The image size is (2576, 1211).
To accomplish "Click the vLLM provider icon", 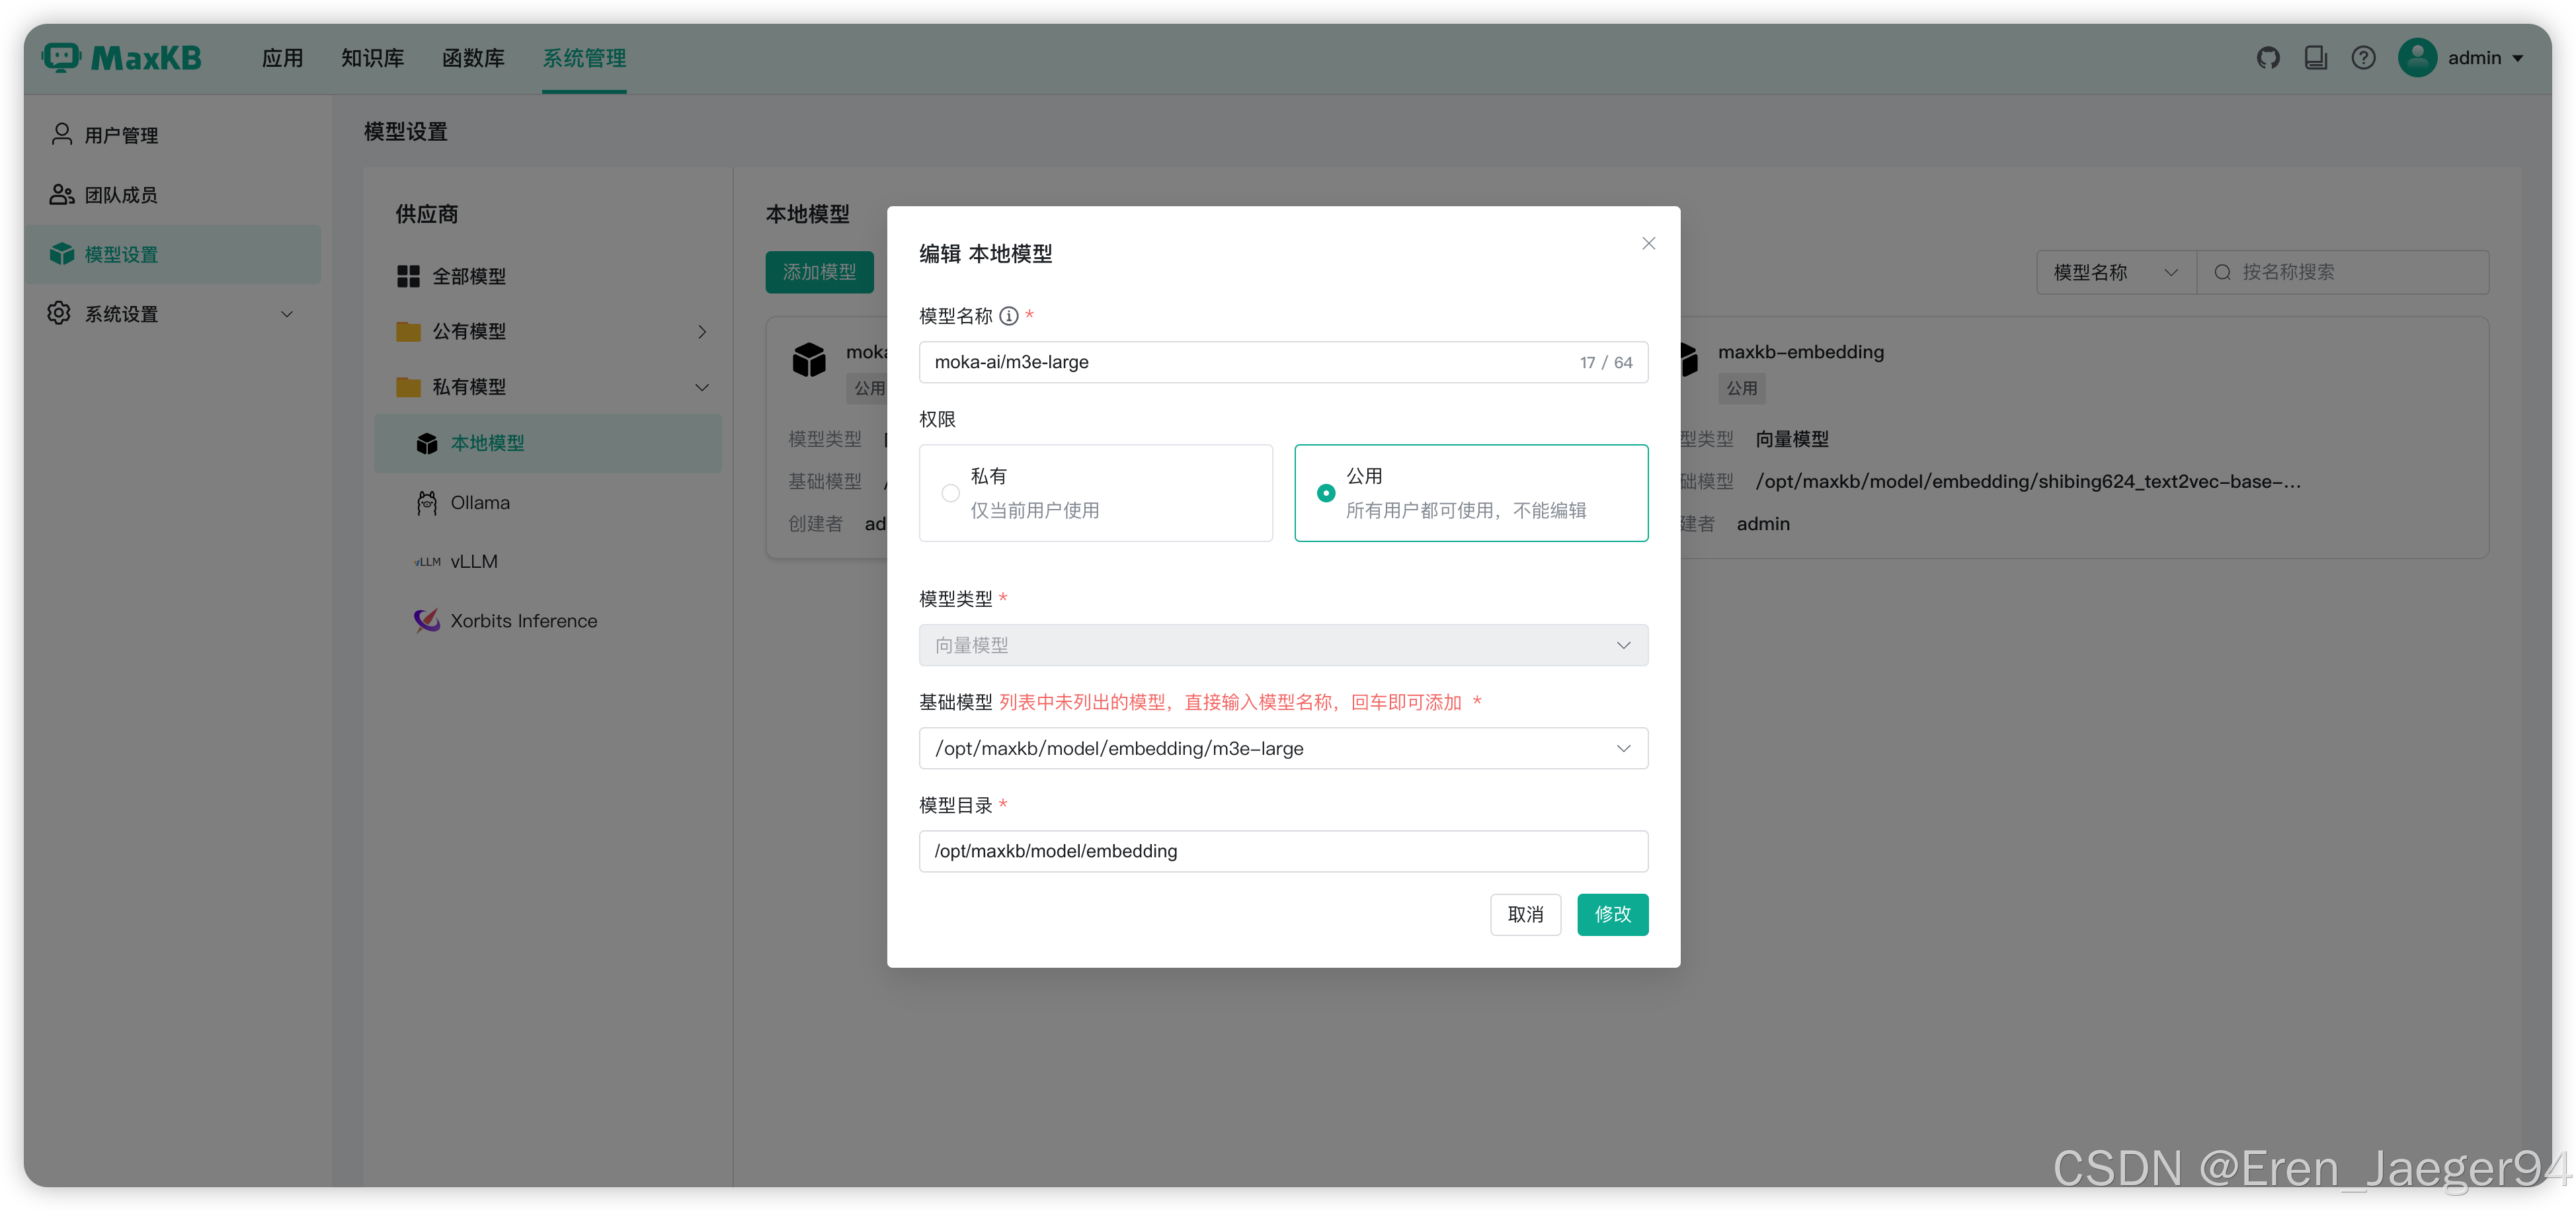I will coord(427,562).
